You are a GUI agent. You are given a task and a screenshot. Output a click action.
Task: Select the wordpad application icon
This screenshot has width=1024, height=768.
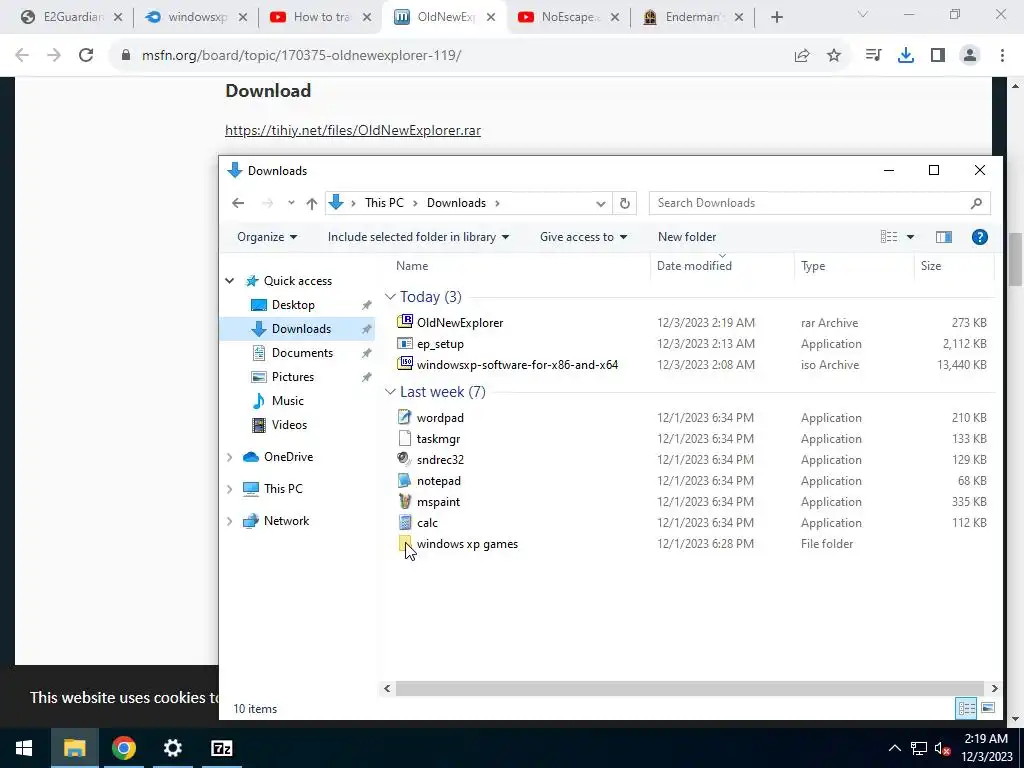[405, 417]
